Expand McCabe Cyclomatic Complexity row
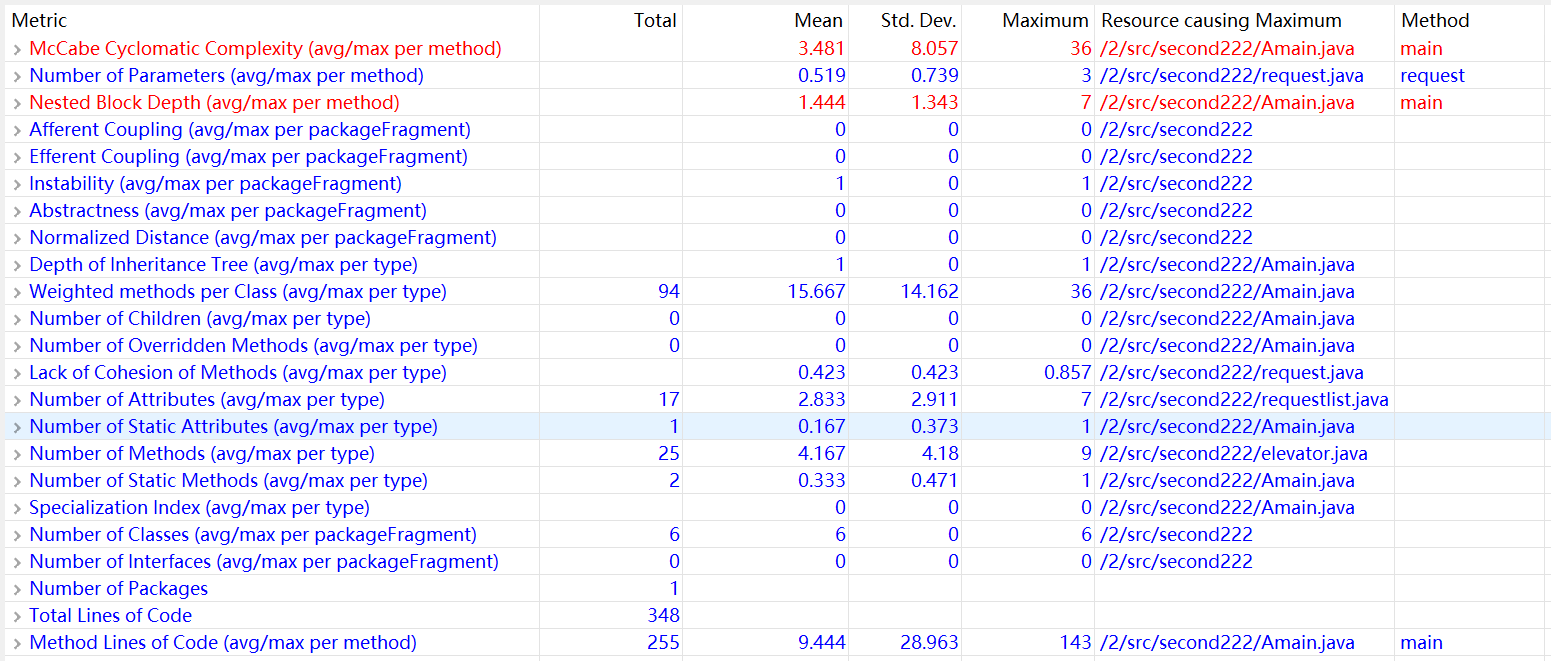 click(17, 49)
